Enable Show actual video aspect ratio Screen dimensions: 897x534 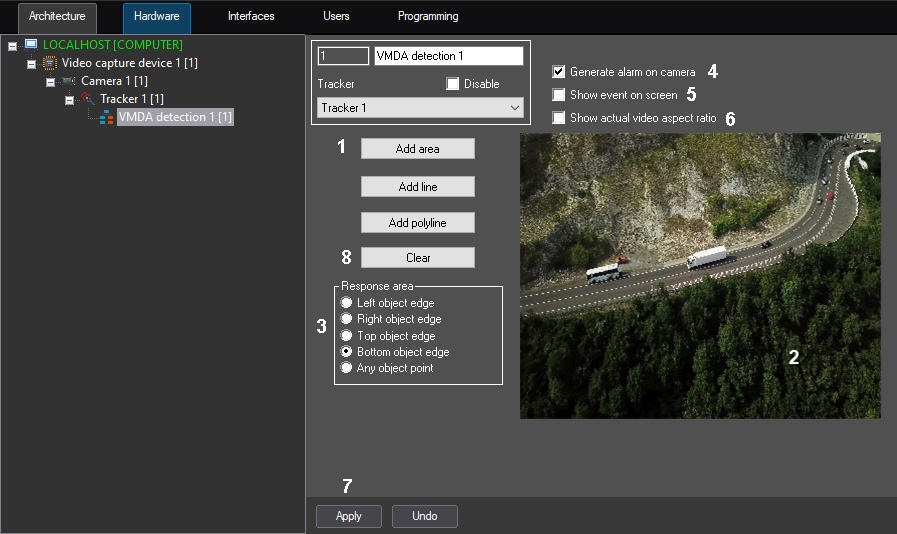click(x=559, y=118)
